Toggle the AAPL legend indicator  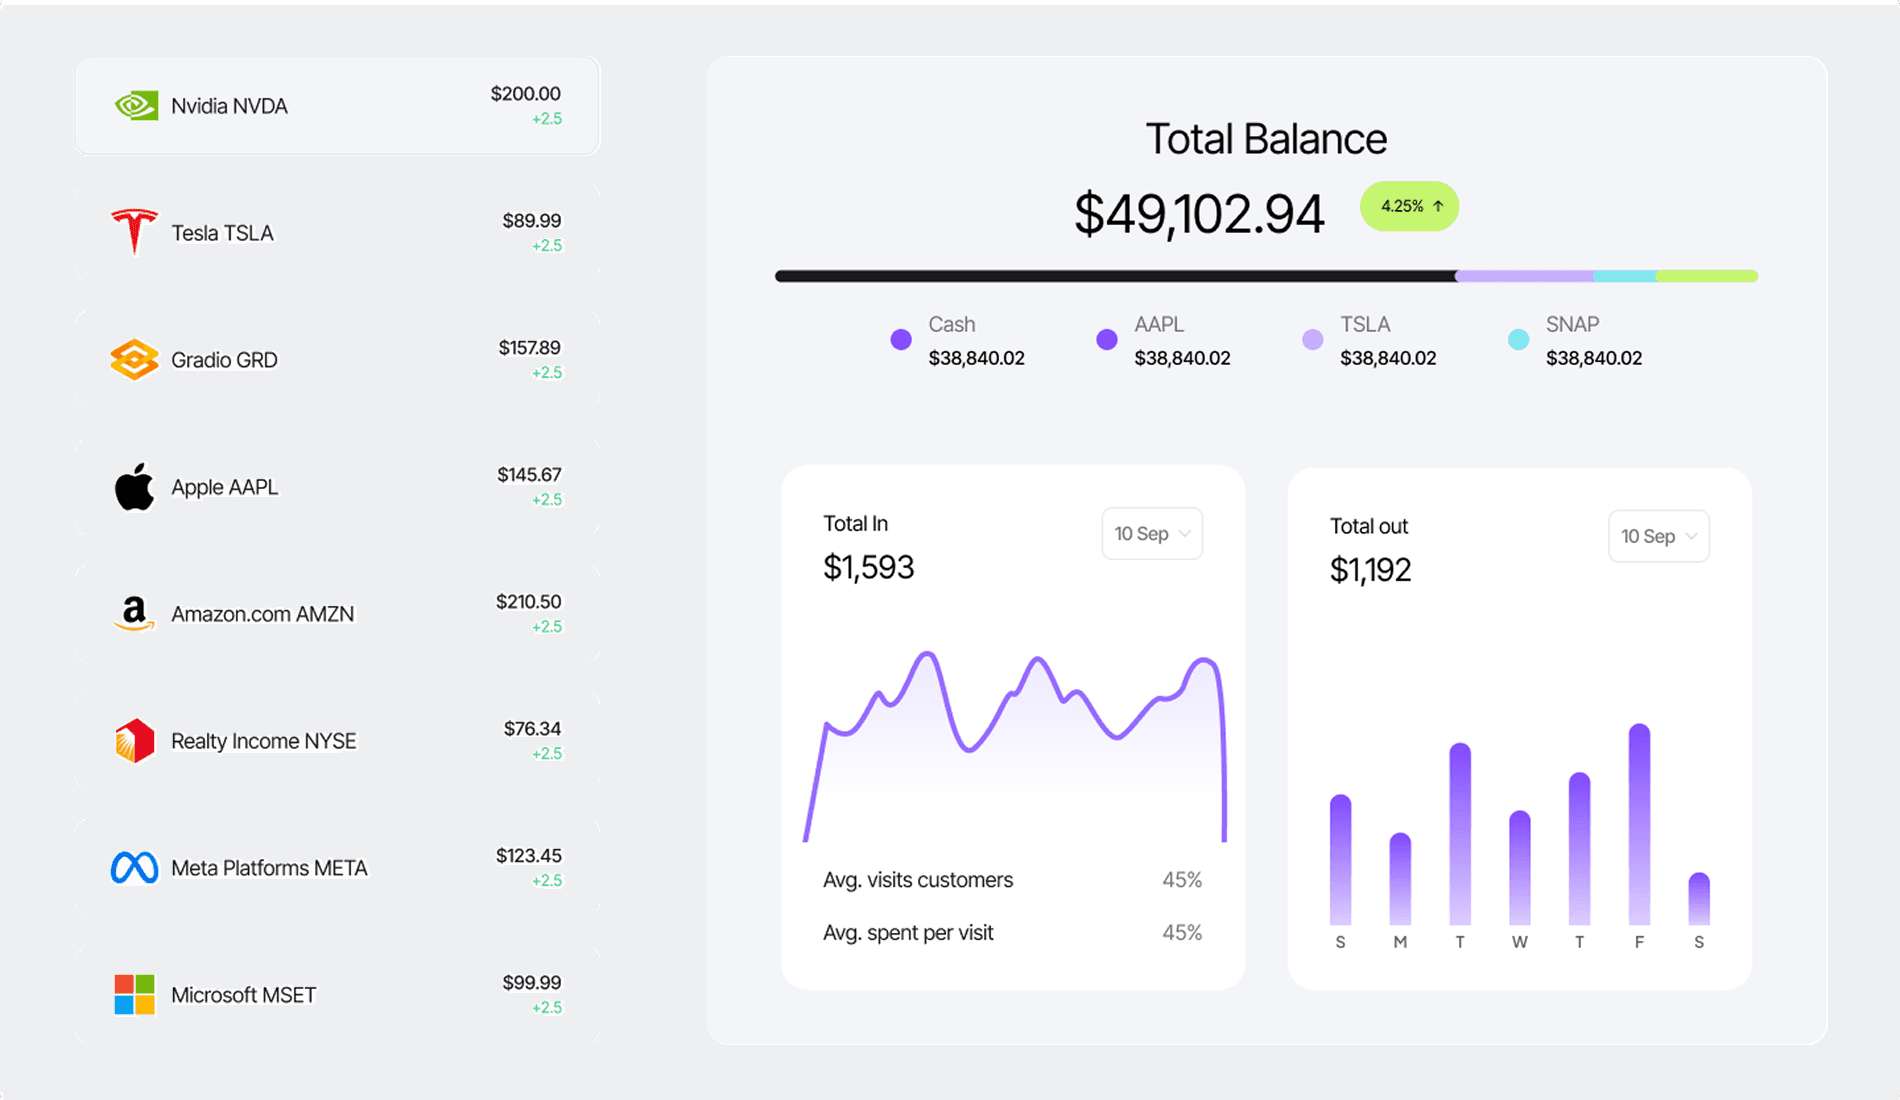[x=1107, y=339]
